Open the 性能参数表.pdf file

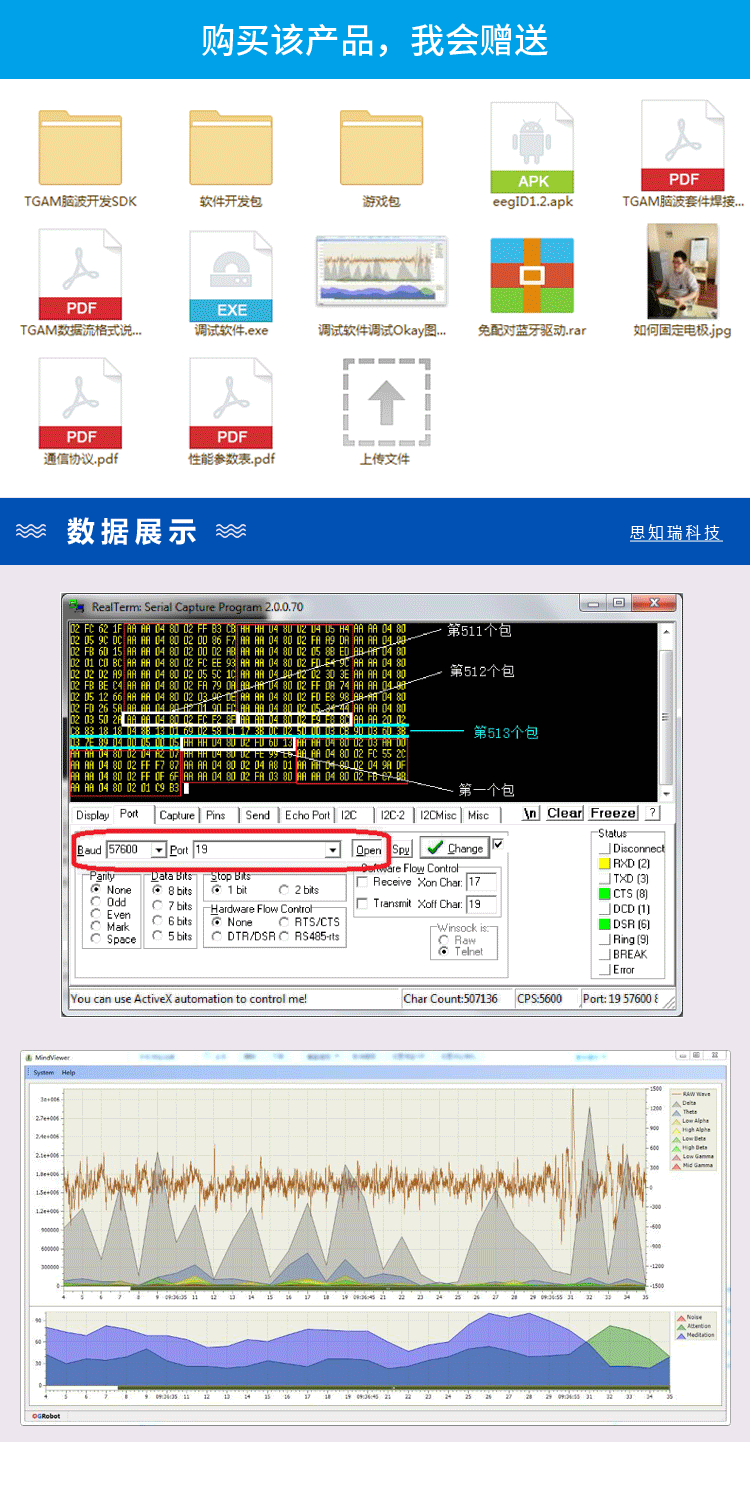(231, 404)
